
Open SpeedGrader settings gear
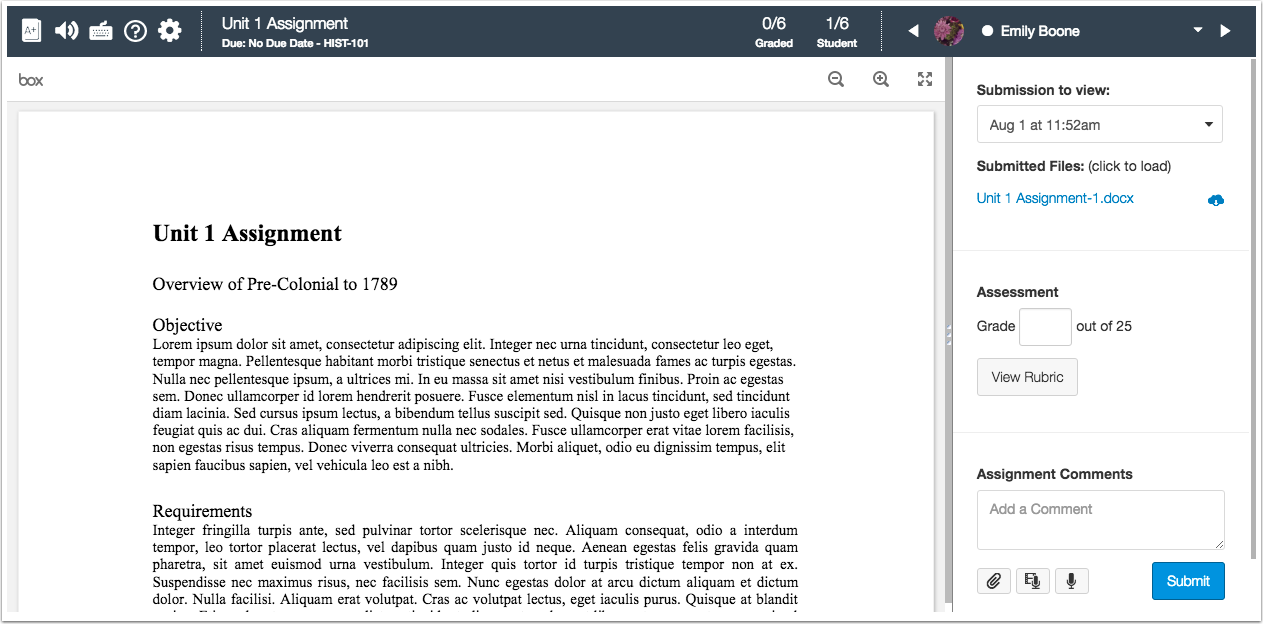170,31
